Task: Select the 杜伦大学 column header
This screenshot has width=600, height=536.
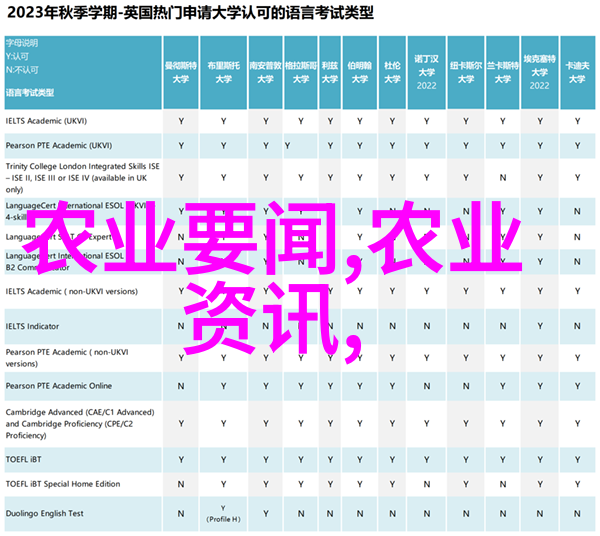Action: 392,72
